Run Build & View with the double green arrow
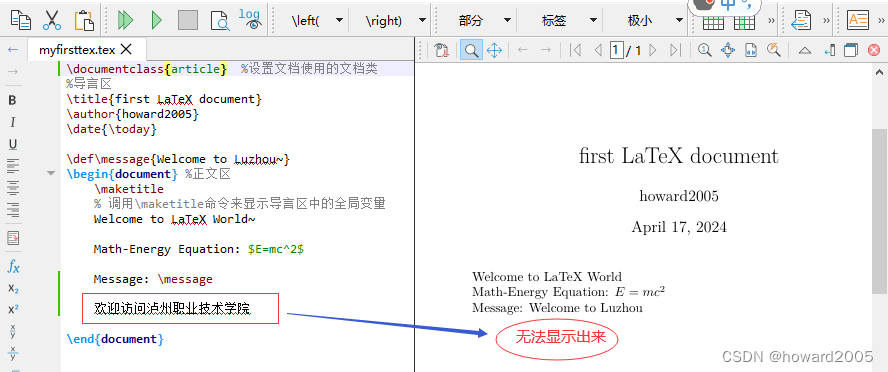The width and height of the screenshot is (888, 372). pos(125,20)
